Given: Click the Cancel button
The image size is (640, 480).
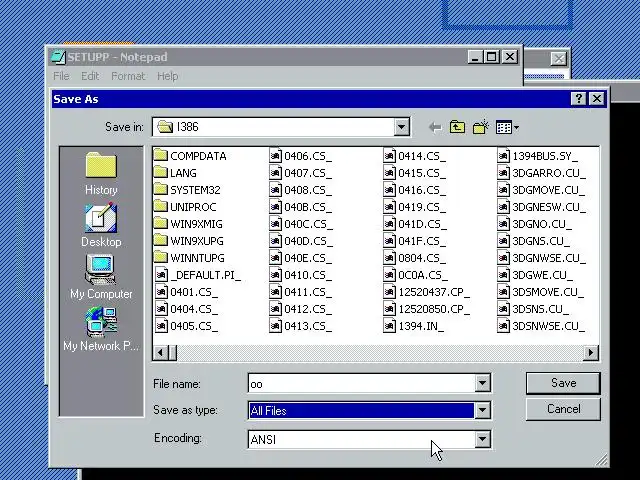Looking at the screenshot, I should point(563,409).
